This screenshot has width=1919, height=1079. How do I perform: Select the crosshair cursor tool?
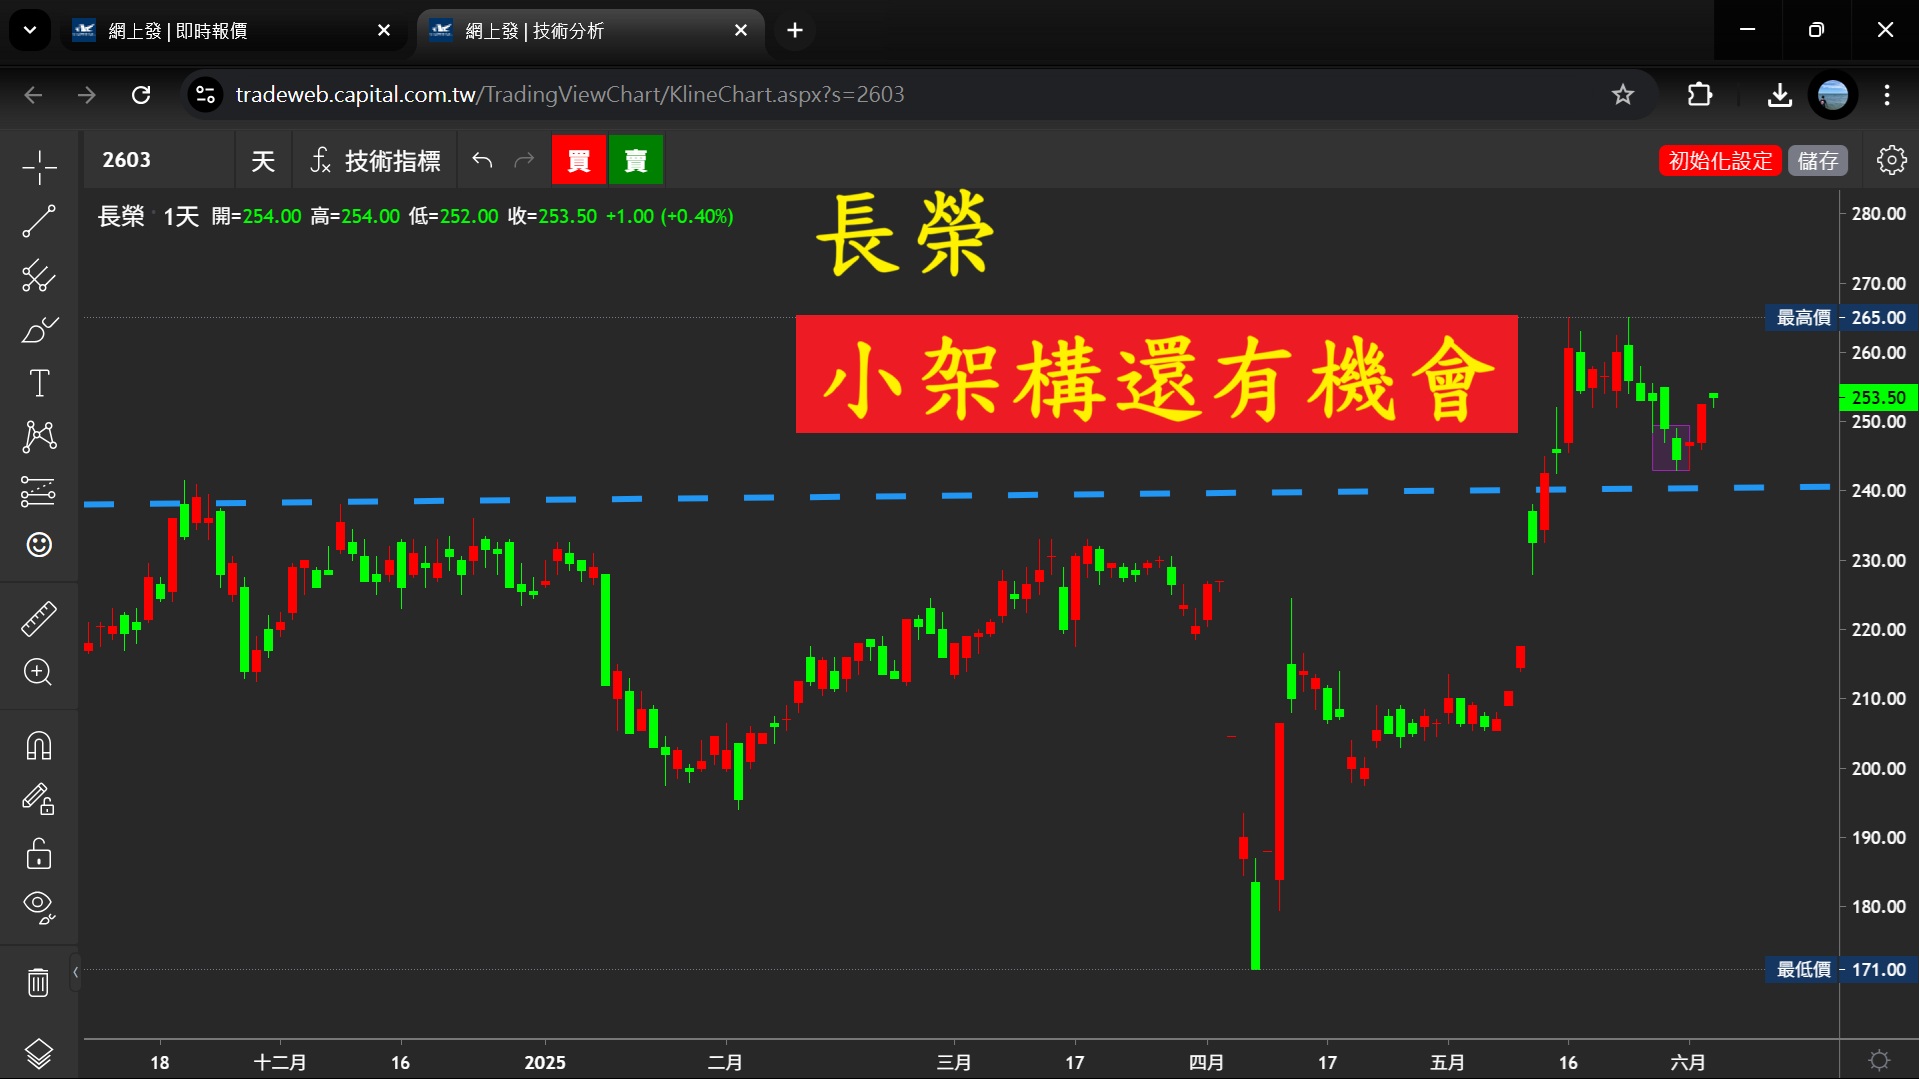39,167
